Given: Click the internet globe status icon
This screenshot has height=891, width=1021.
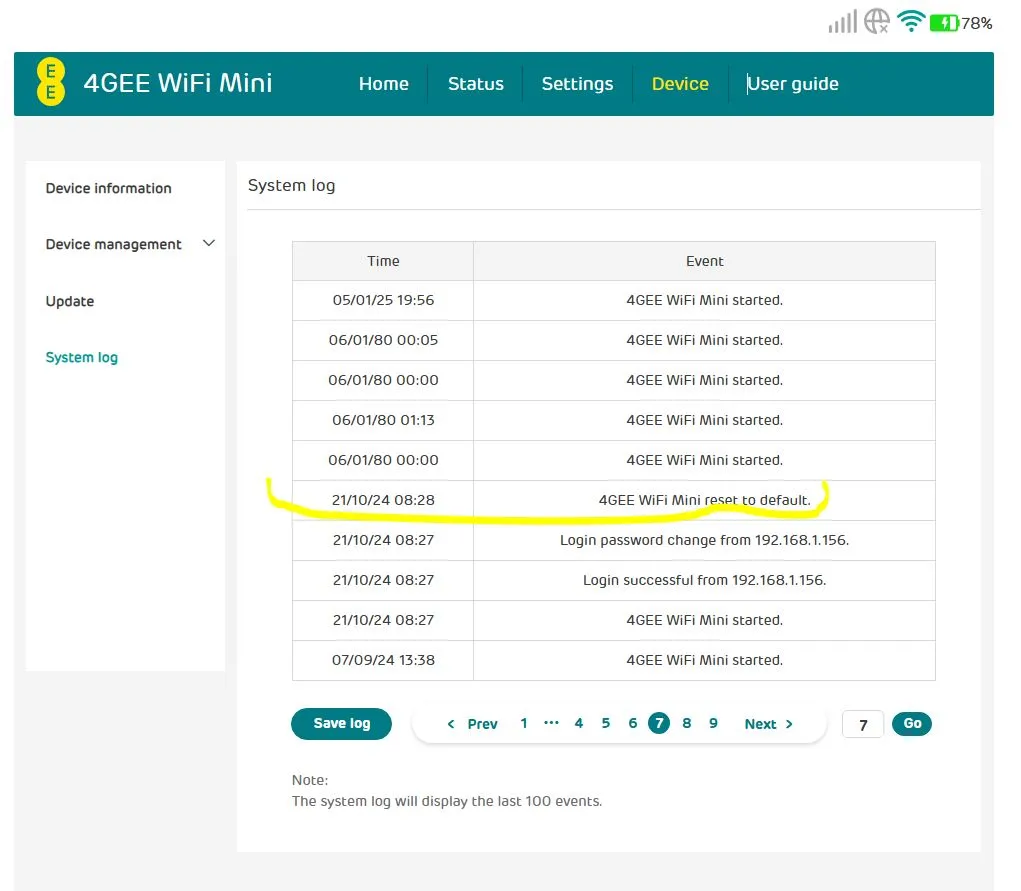Looking at the screenshot, I should point(877,21).
